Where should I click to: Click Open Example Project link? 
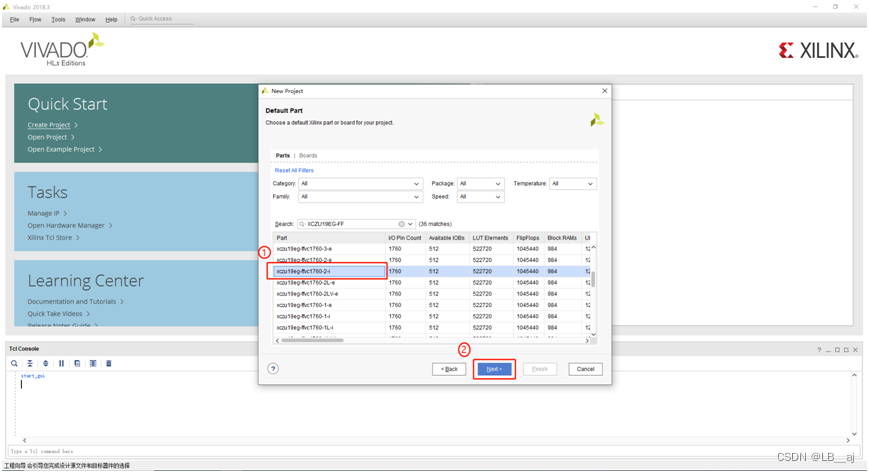coord(61,150)
